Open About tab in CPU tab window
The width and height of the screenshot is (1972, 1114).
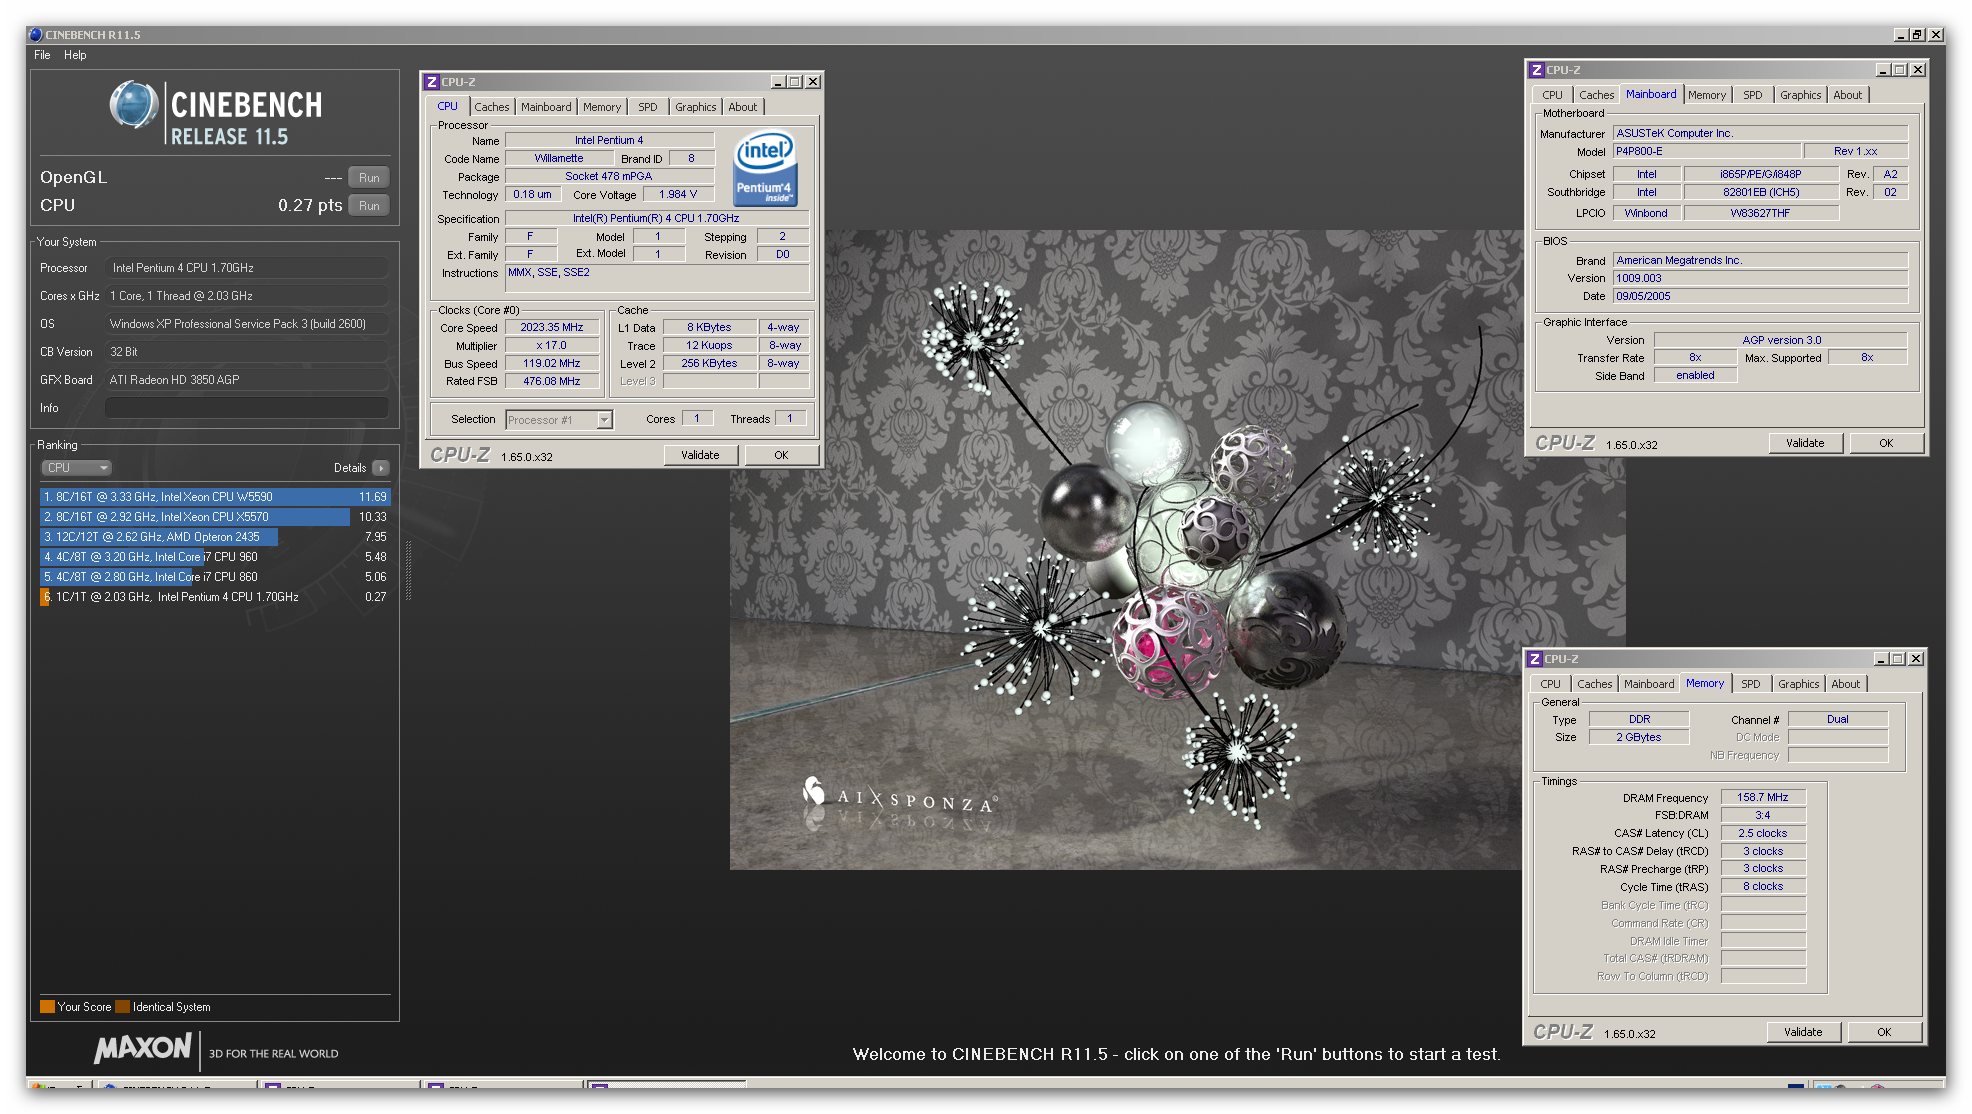click(x=742, y=107)
